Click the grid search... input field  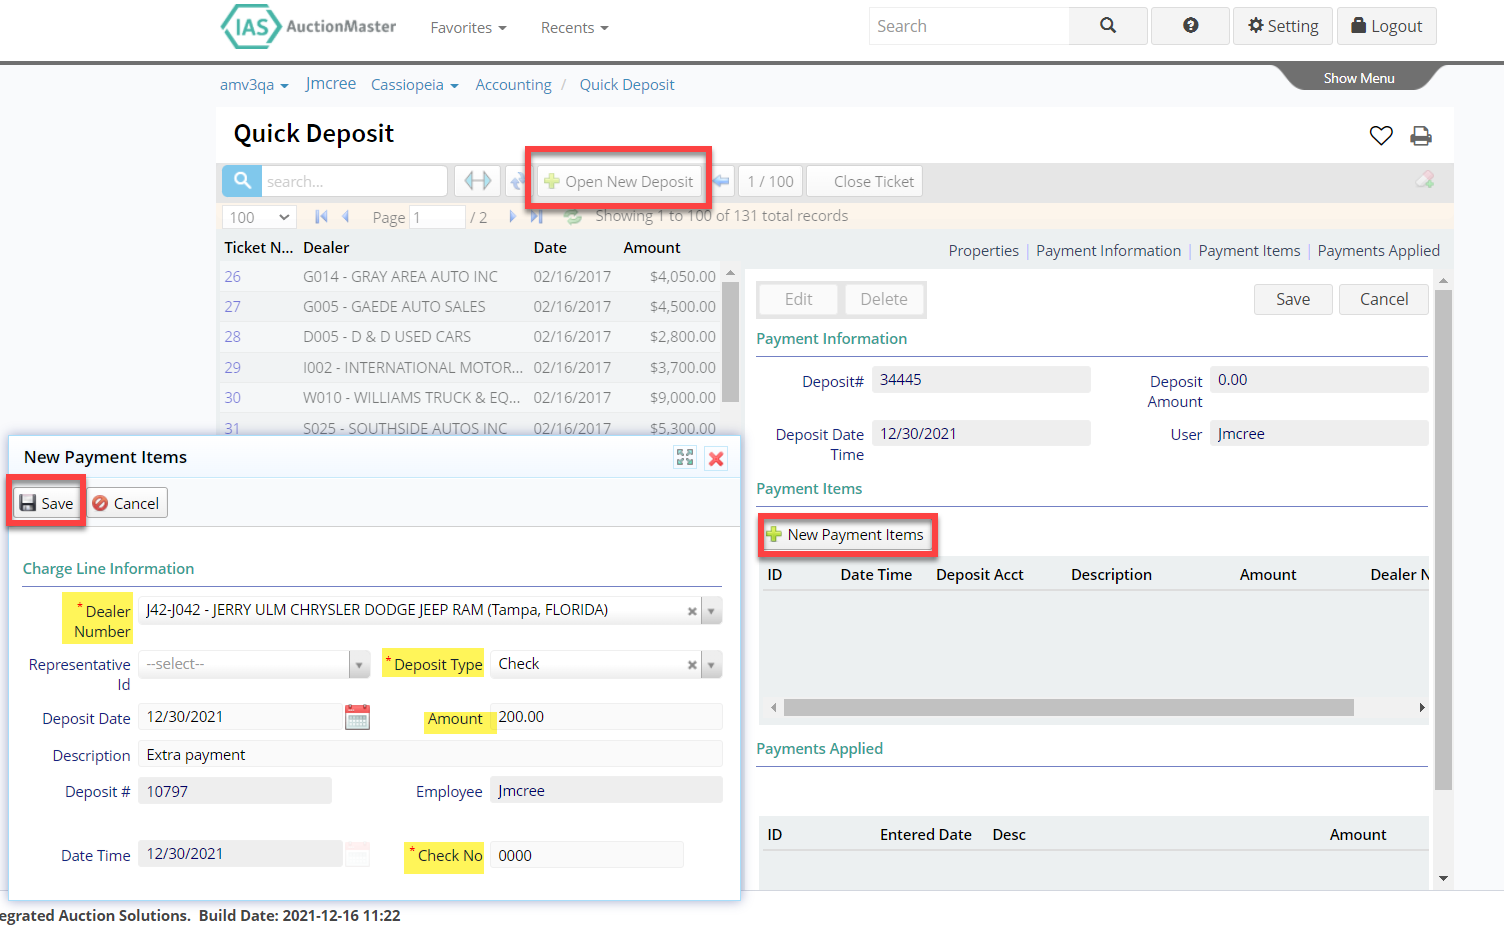point(354,181)
